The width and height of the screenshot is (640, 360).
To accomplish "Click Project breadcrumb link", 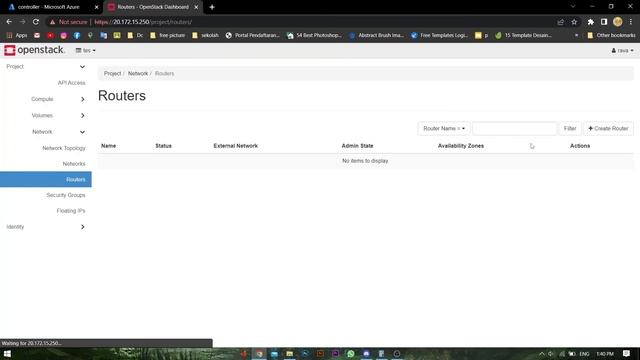I will click(112, 73).
